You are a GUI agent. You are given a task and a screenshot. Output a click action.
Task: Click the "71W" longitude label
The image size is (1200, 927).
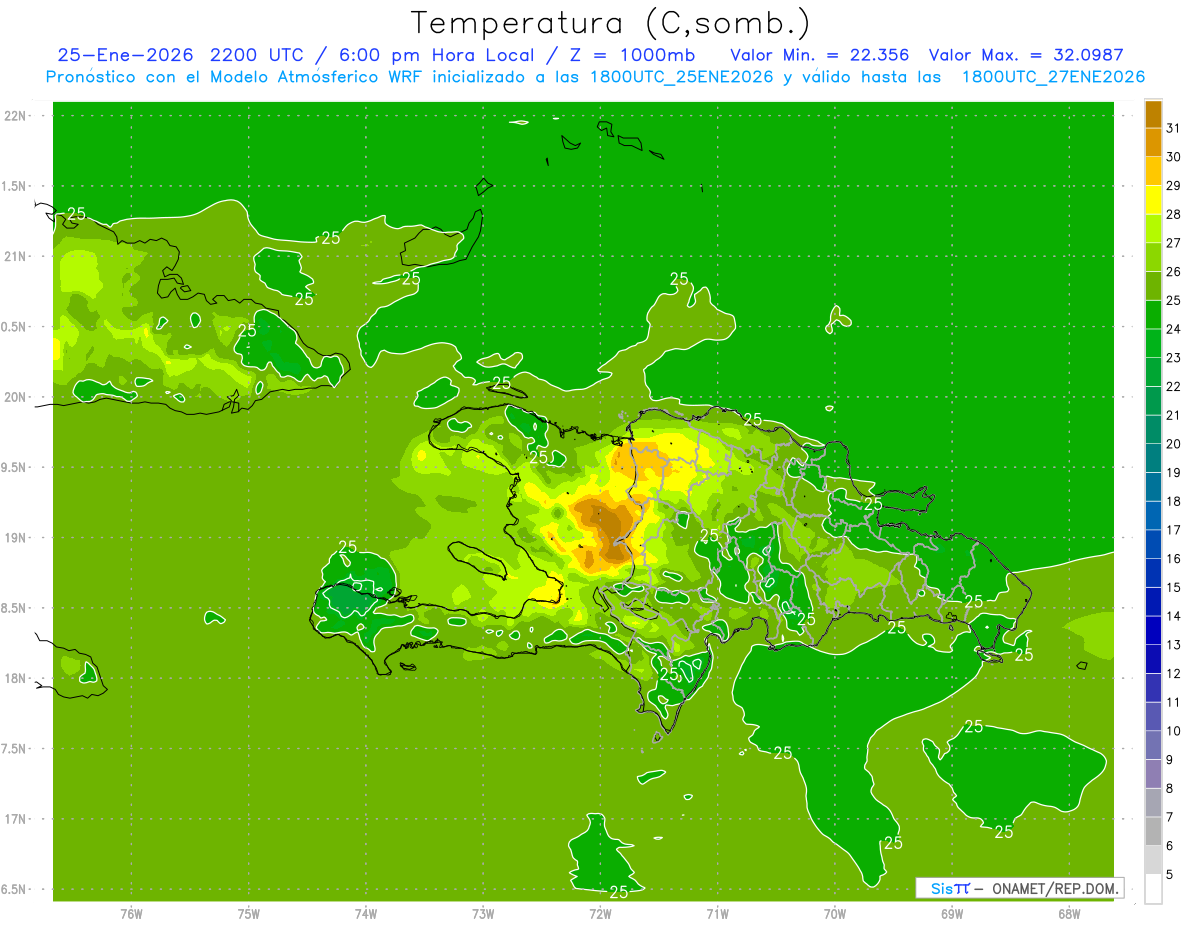point(717,913)
